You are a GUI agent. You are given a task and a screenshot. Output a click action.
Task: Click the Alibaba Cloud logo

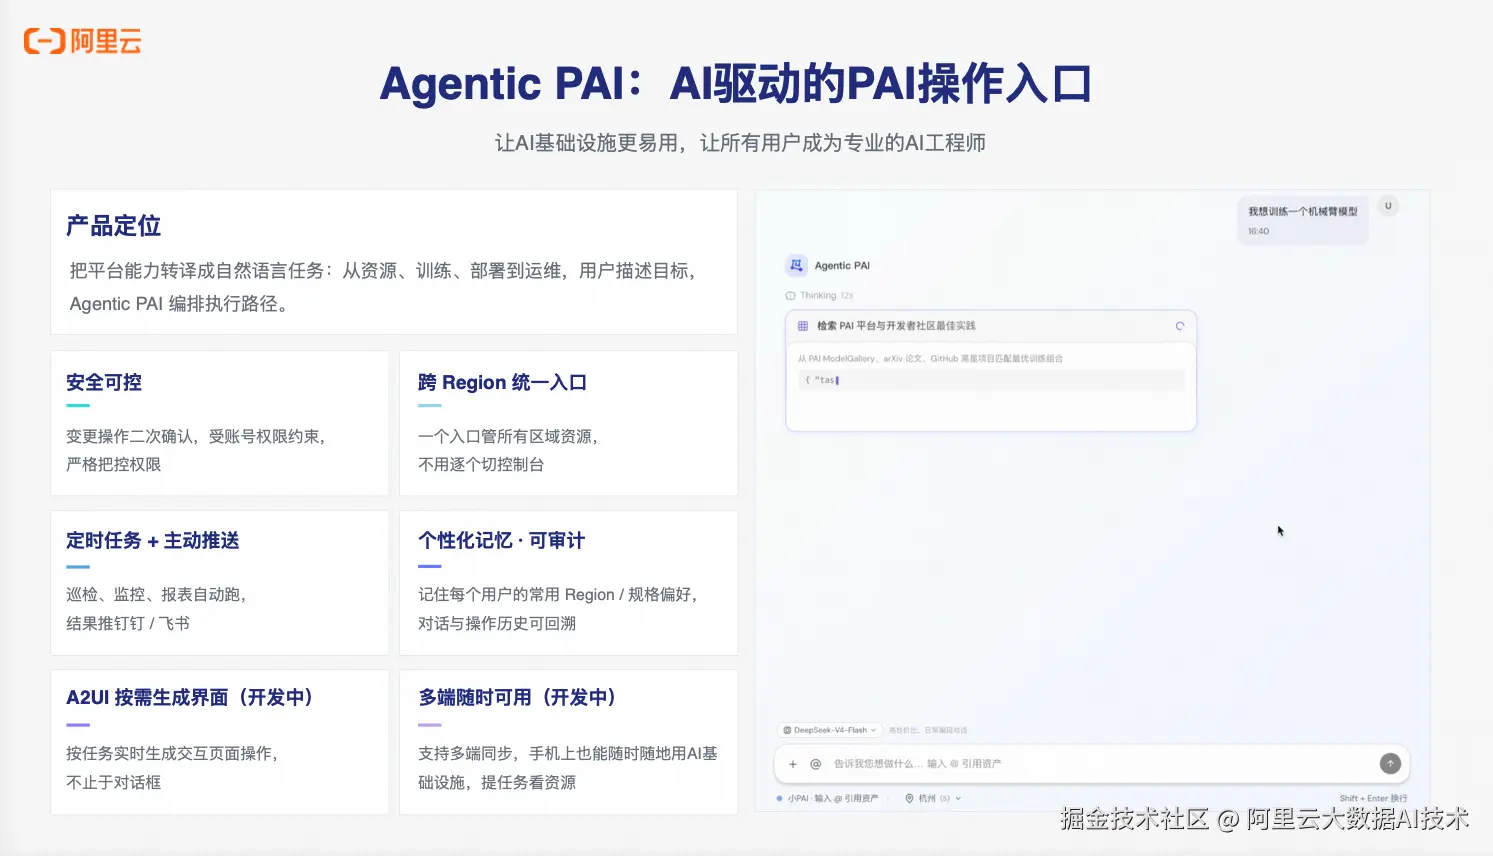[x=83, y=41]
